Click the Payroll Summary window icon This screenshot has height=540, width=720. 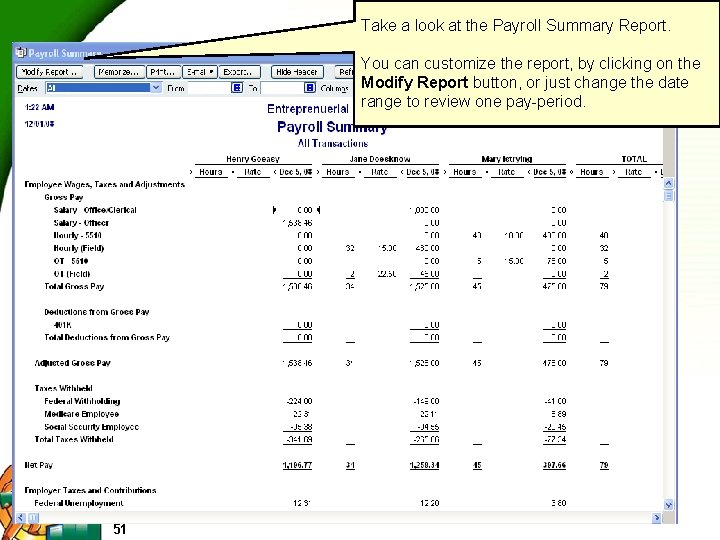click(x=21, y=52)
